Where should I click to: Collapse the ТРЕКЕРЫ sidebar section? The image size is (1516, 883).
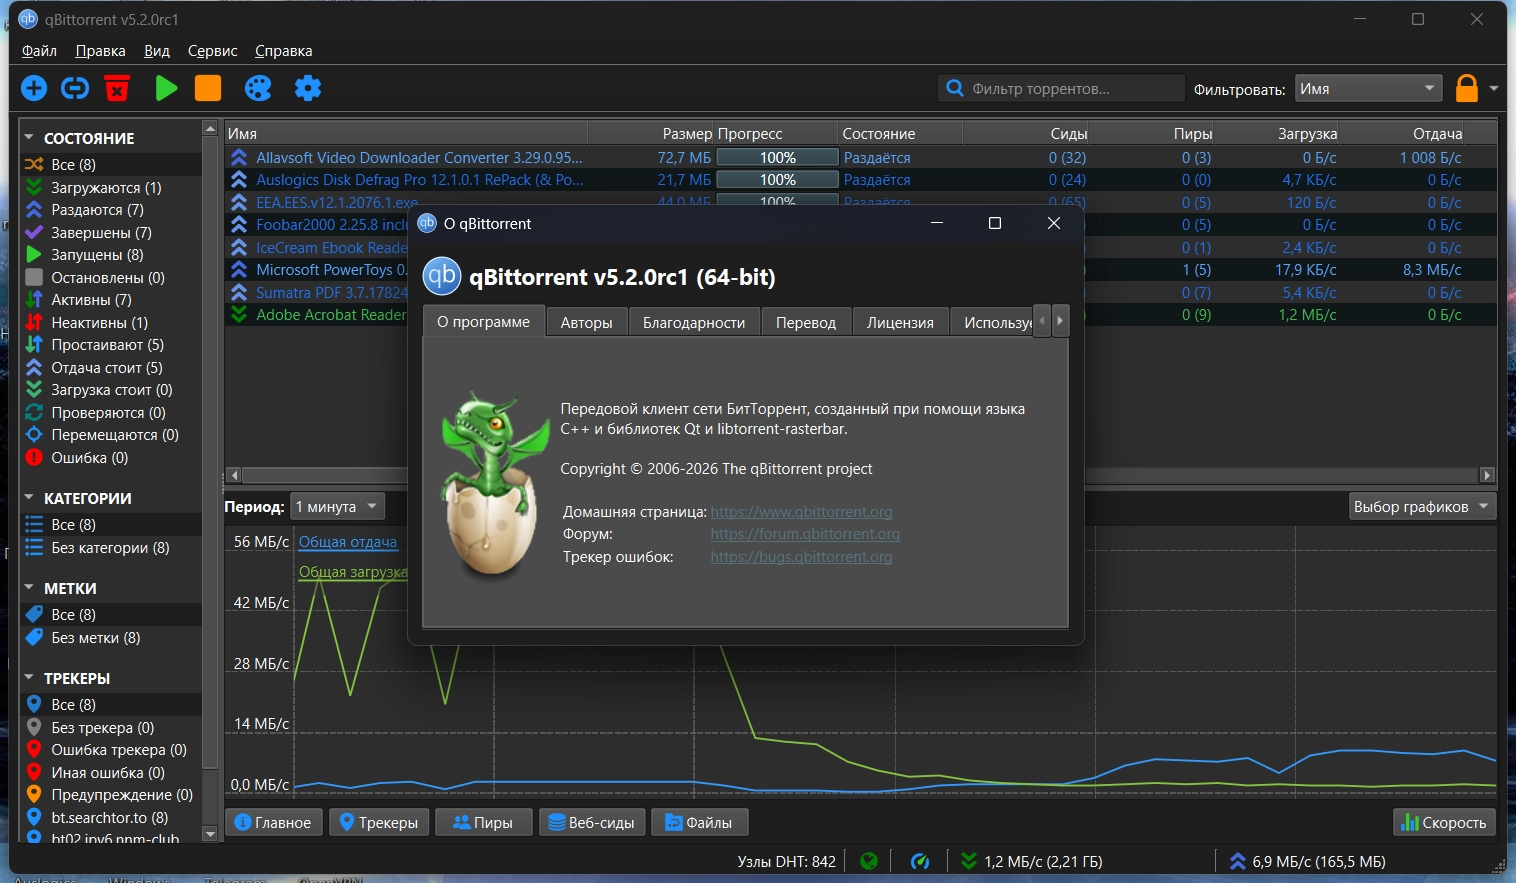[x=29, y=678]
